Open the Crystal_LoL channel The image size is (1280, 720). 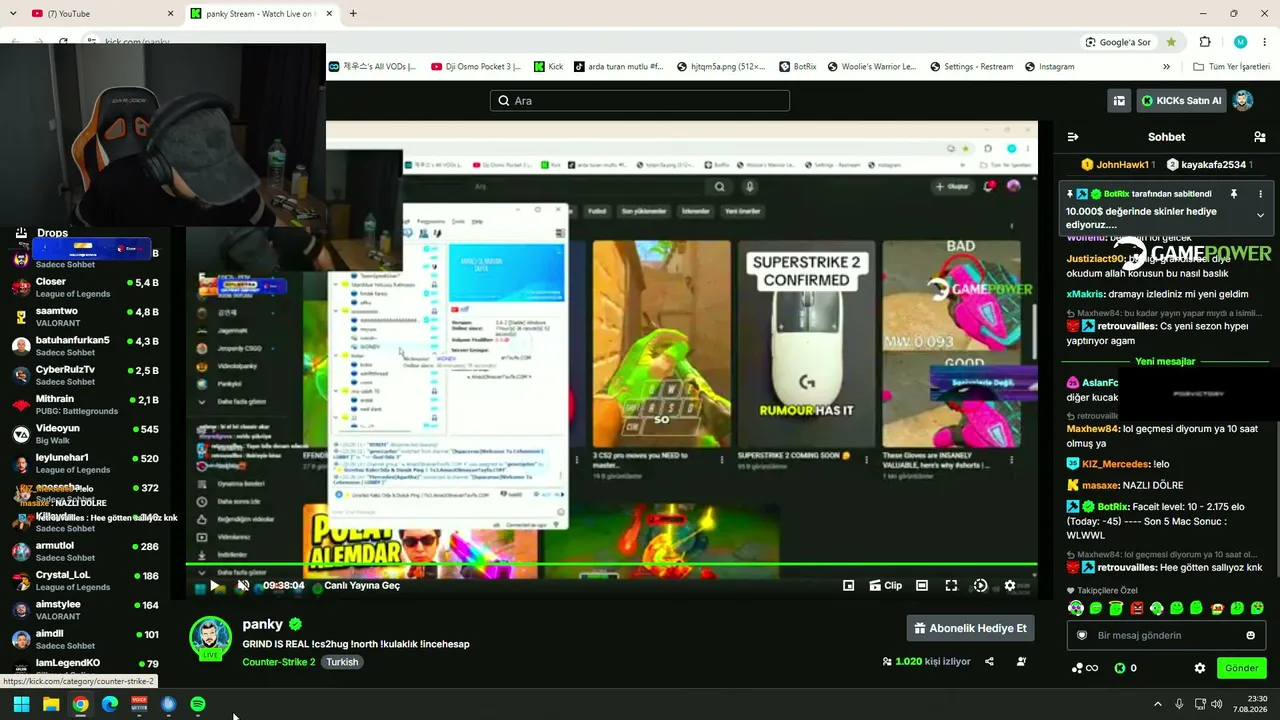point(85,580)
